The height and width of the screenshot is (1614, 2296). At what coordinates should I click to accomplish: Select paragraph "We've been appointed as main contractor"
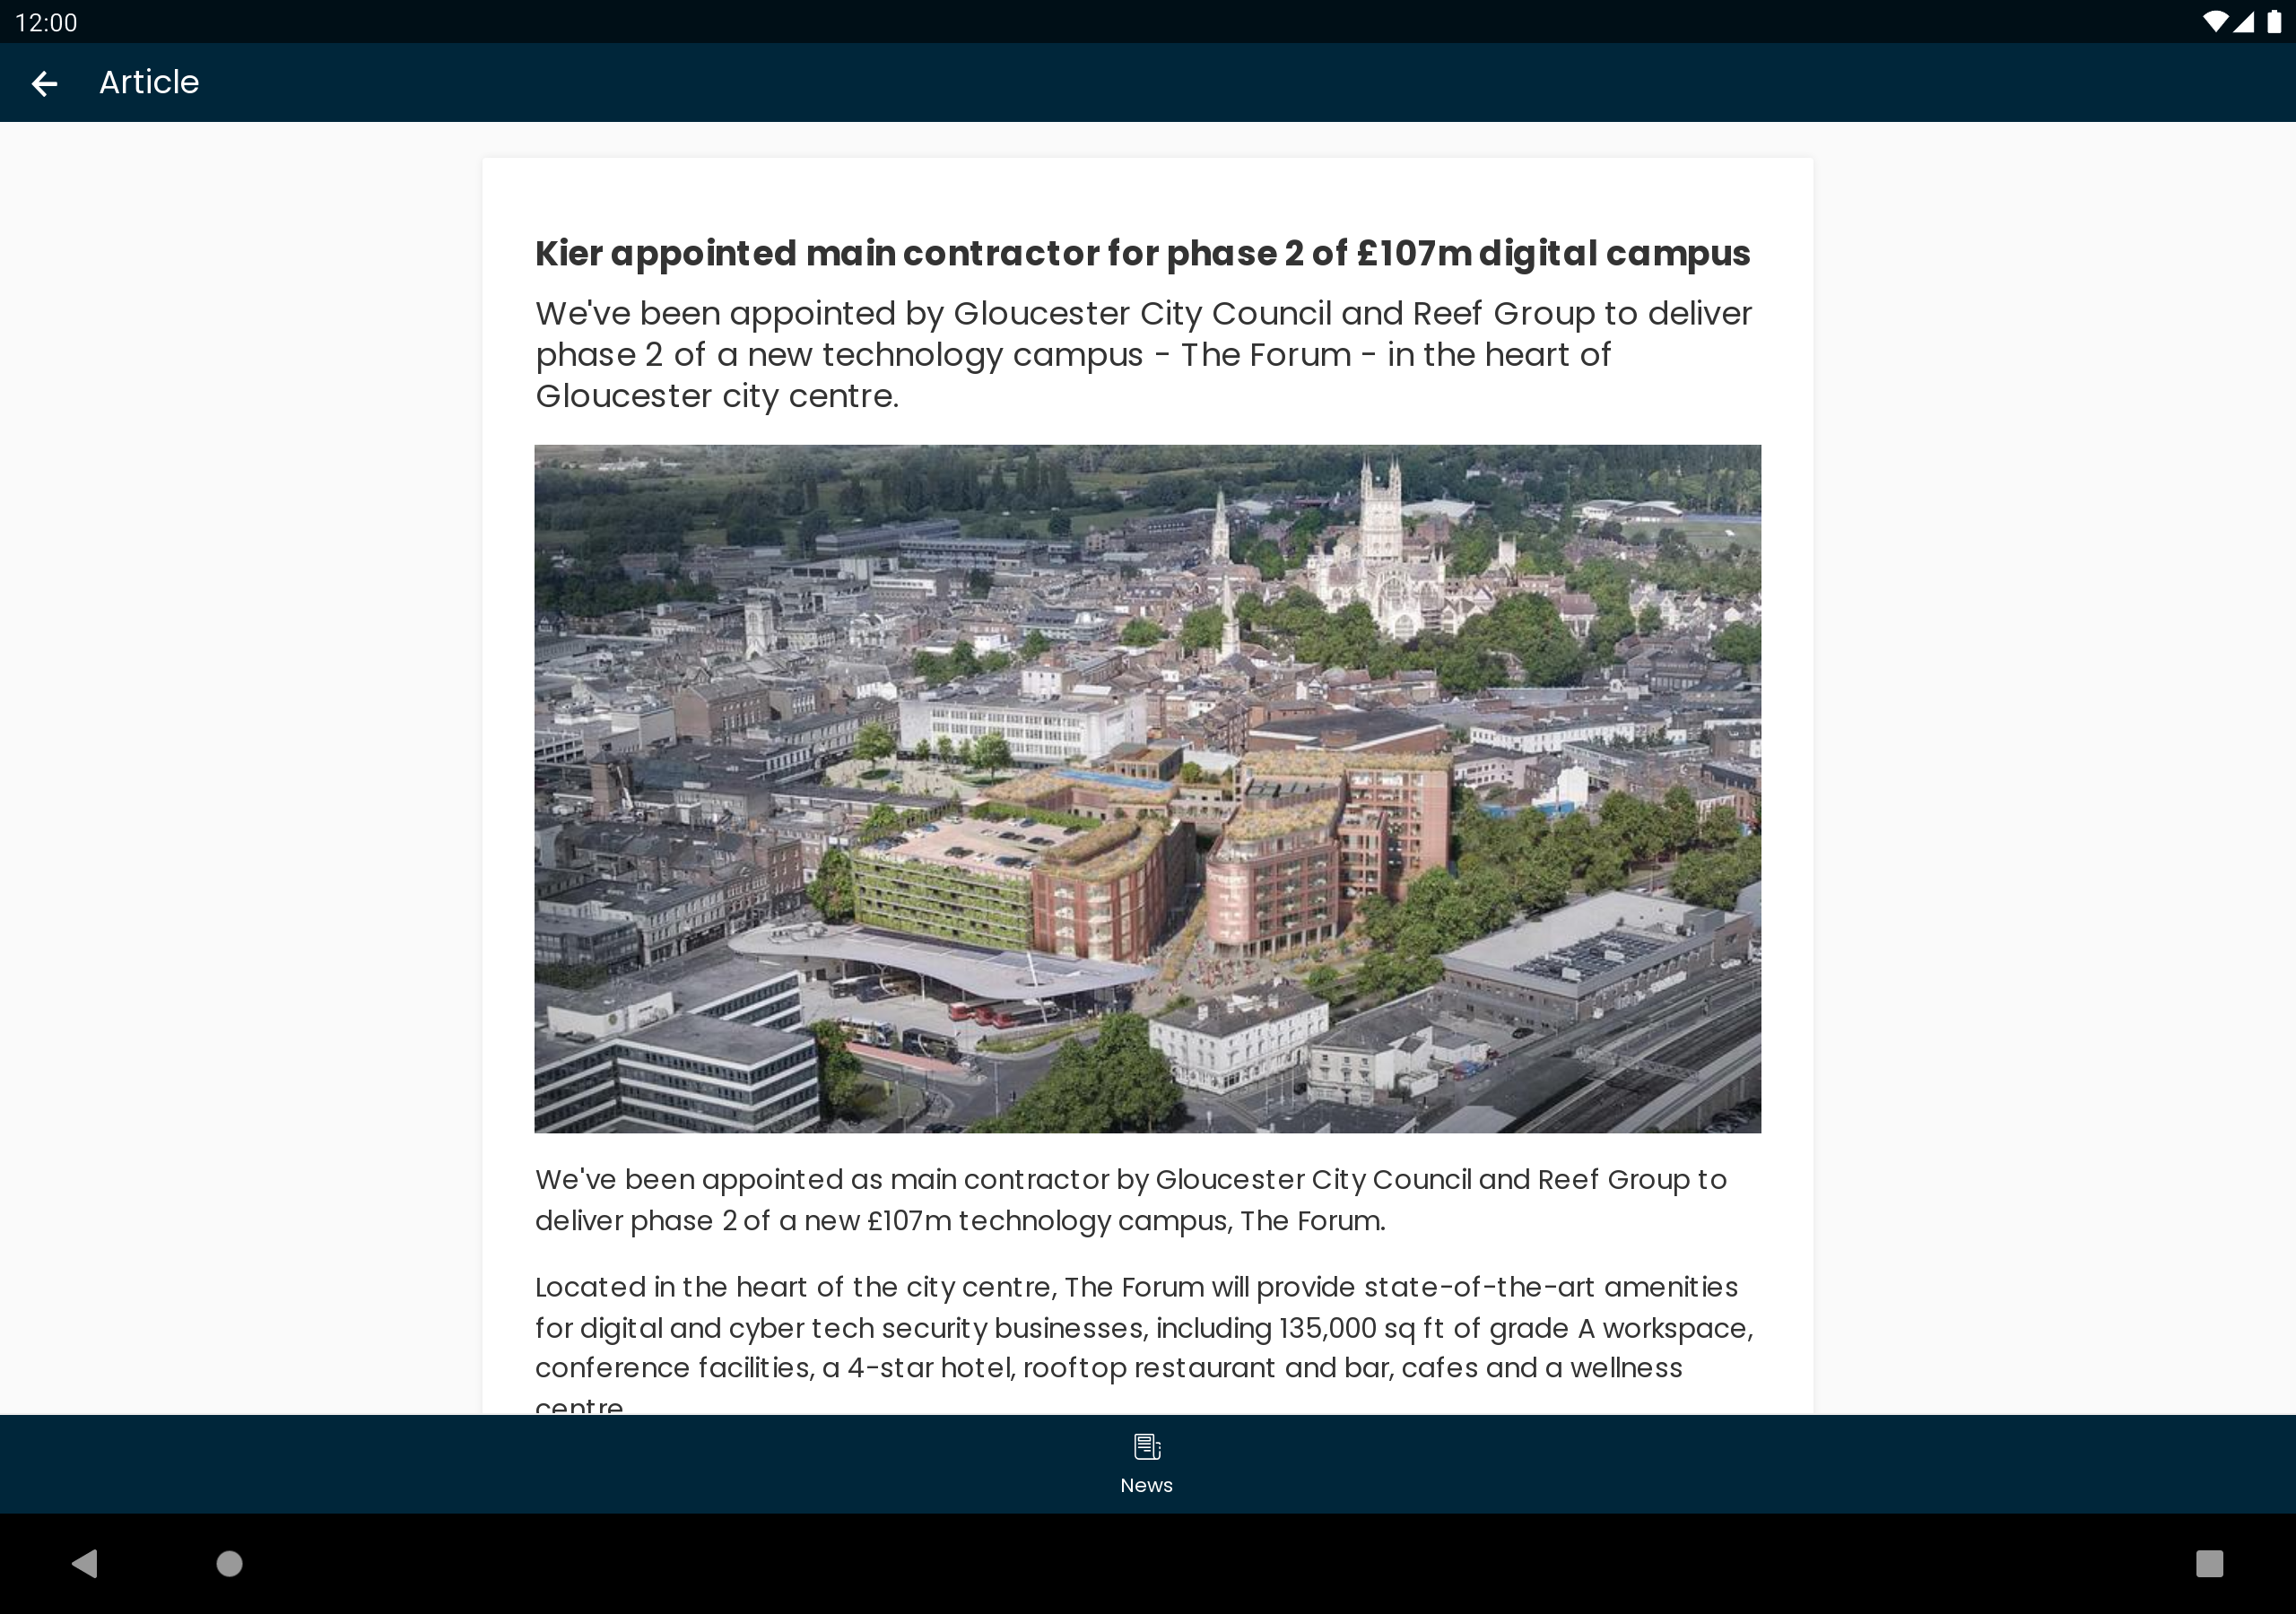[x=1131, y=1200]
